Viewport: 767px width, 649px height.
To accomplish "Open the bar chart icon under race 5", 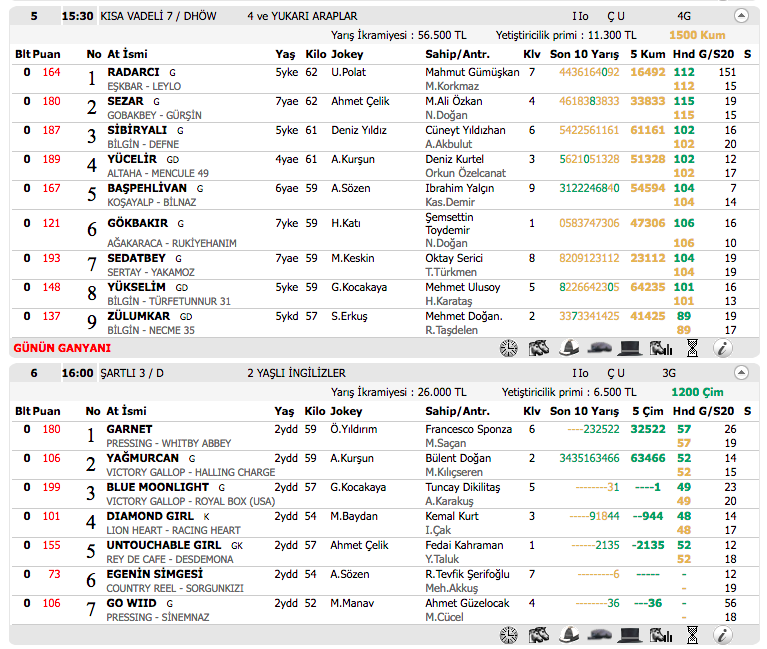I will pyautogui.click(x=661, y=348).
